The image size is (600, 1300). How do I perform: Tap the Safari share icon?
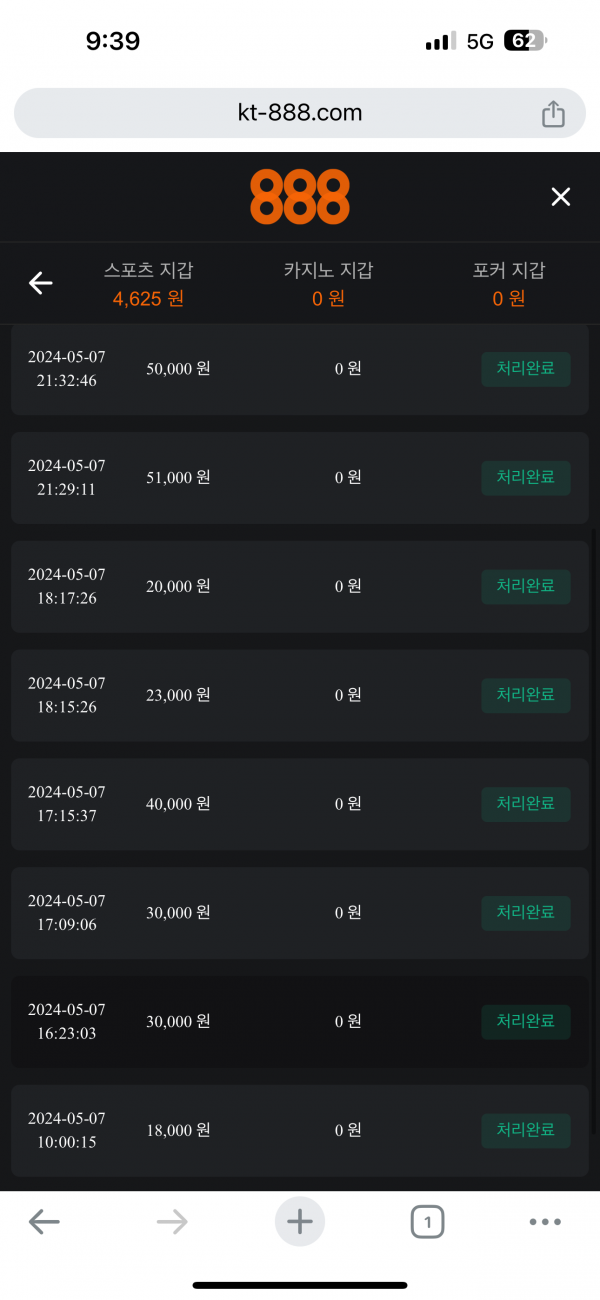coord(553,114)
